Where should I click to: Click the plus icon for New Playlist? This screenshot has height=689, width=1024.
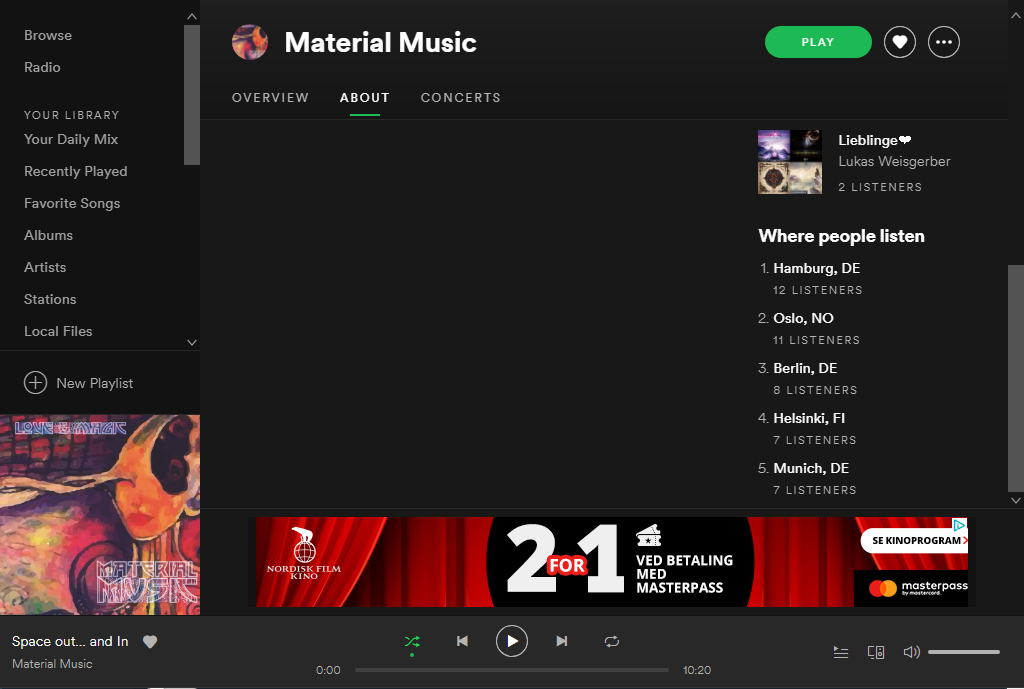click(36, 383)
